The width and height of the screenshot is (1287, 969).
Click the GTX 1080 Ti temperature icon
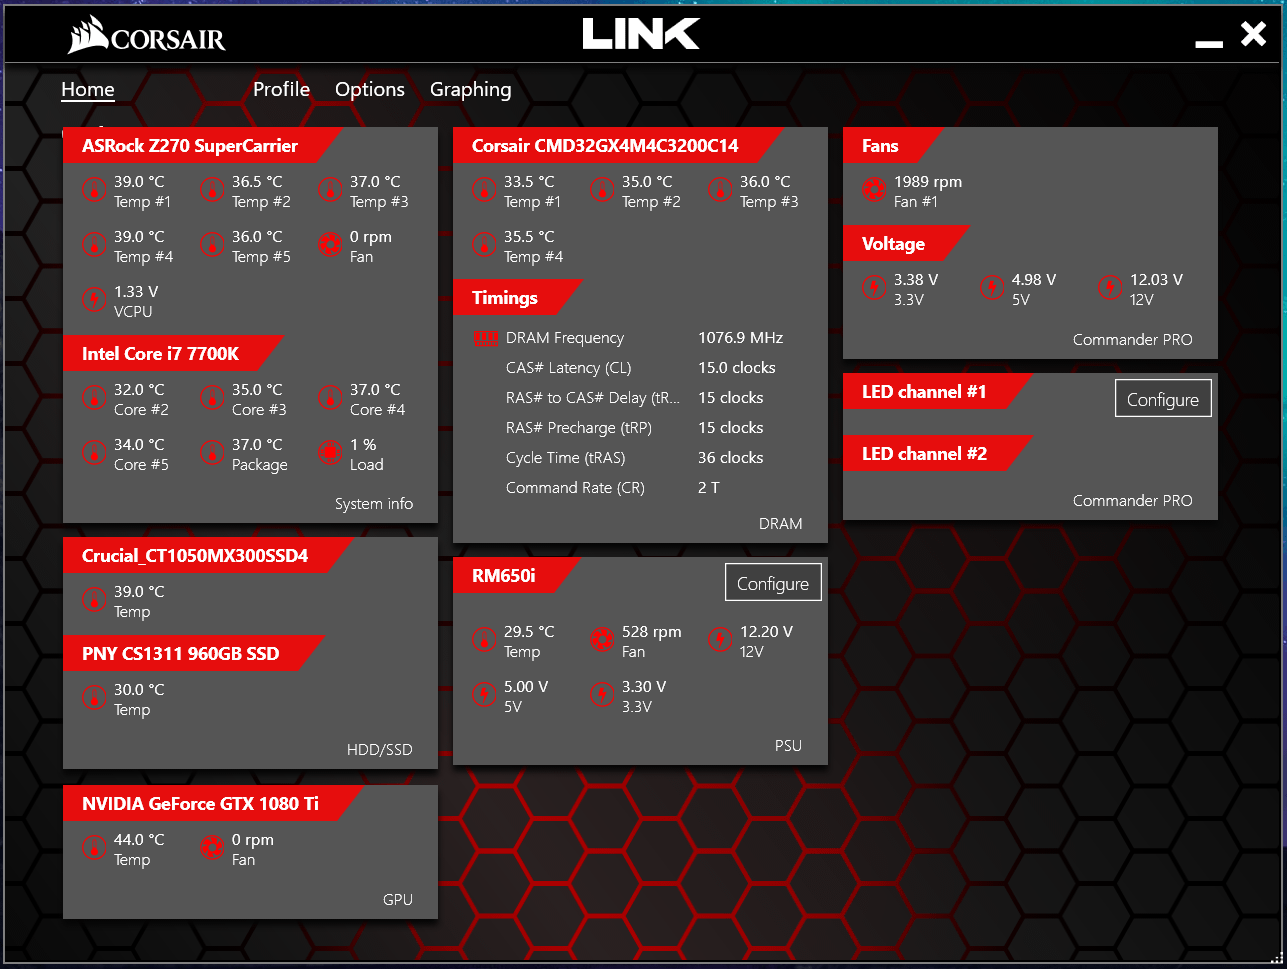click(94, 848)
